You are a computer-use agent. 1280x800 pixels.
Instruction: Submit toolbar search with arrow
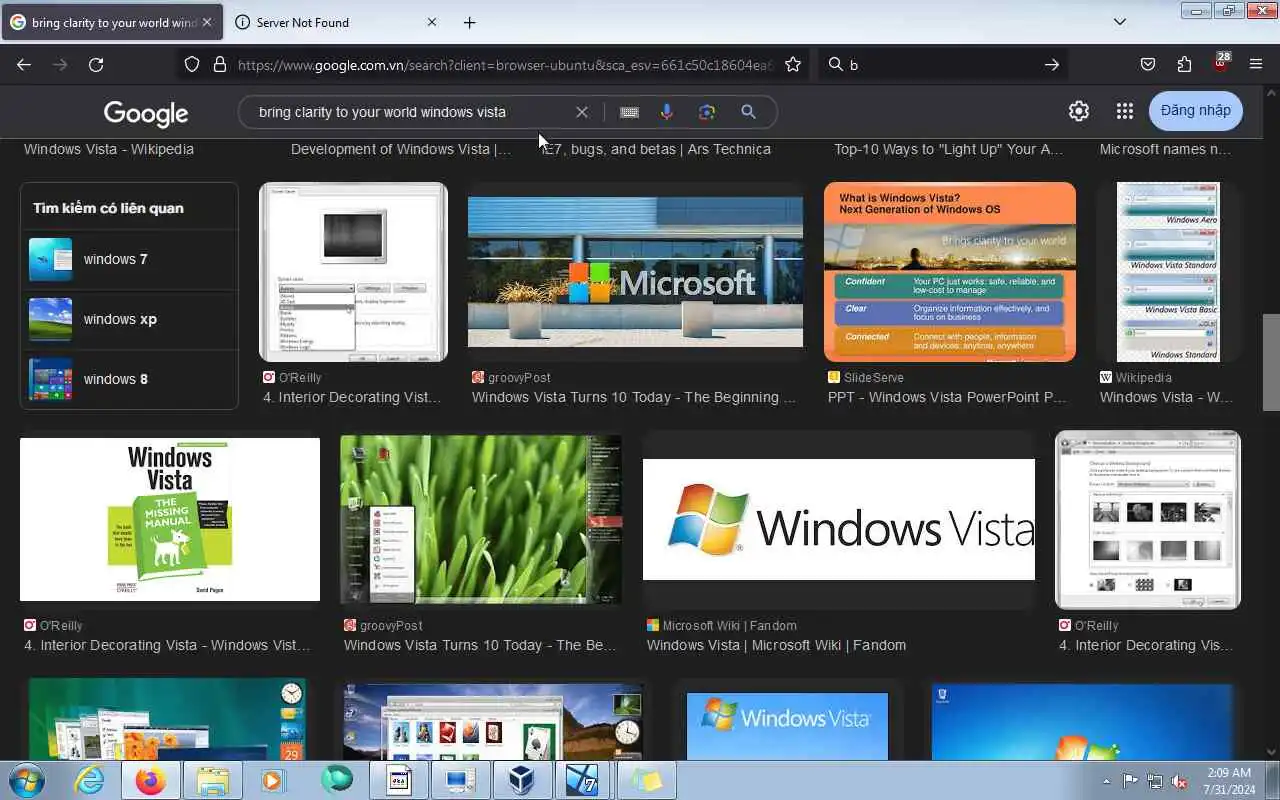click(1051, 64)
